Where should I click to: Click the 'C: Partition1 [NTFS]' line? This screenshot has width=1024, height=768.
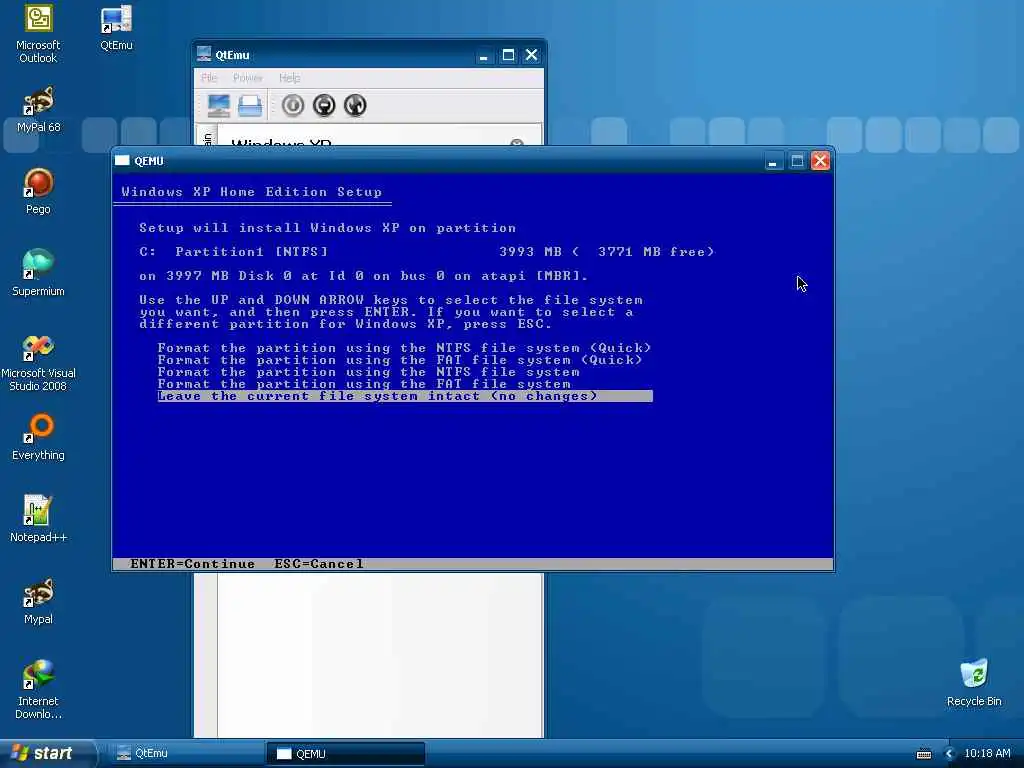426,251
